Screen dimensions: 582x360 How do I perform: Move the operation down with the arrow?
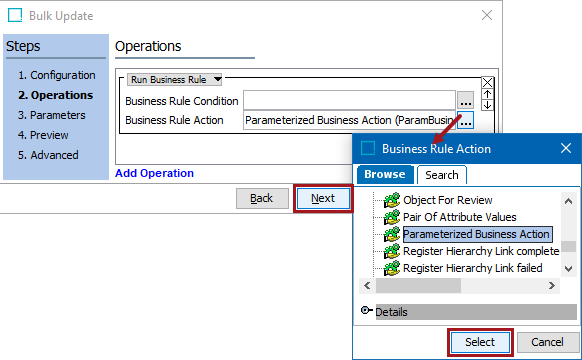(487, 105)
